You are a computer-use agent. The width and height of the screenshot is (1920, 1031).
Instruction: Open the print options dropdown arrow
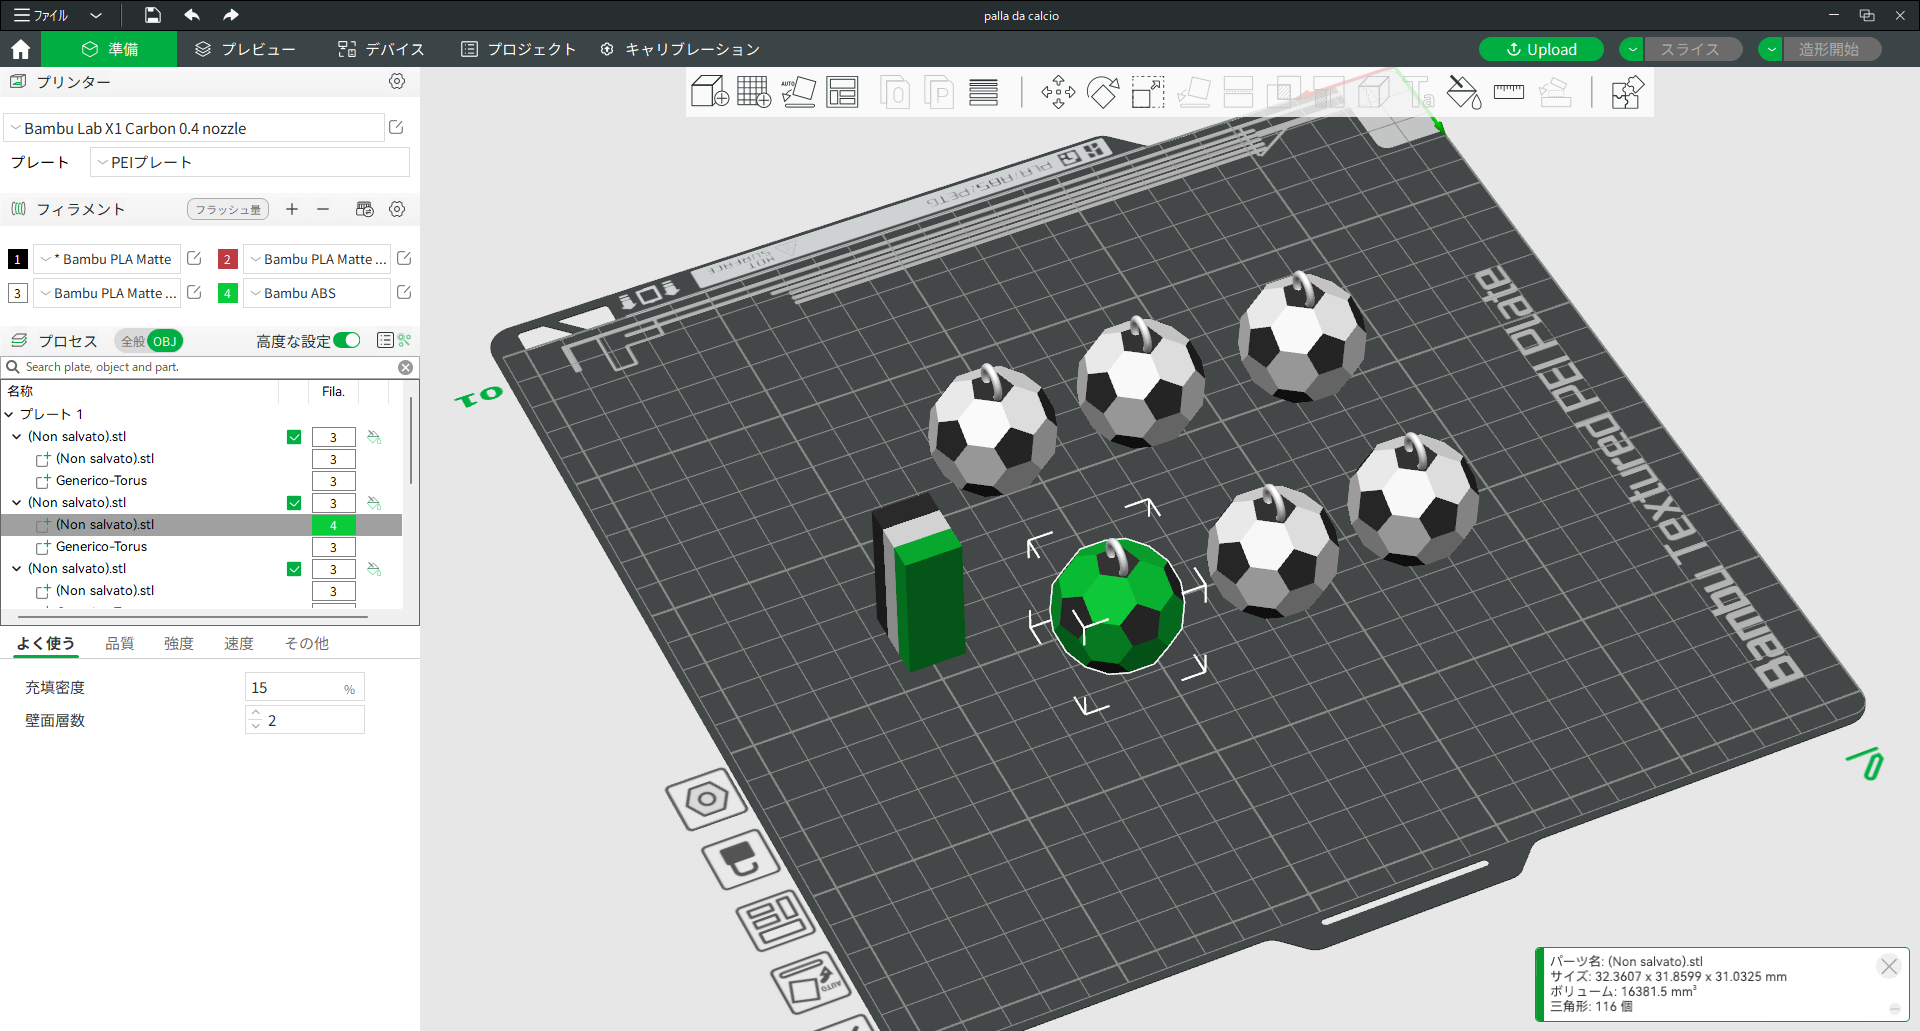click(1771, 49)
